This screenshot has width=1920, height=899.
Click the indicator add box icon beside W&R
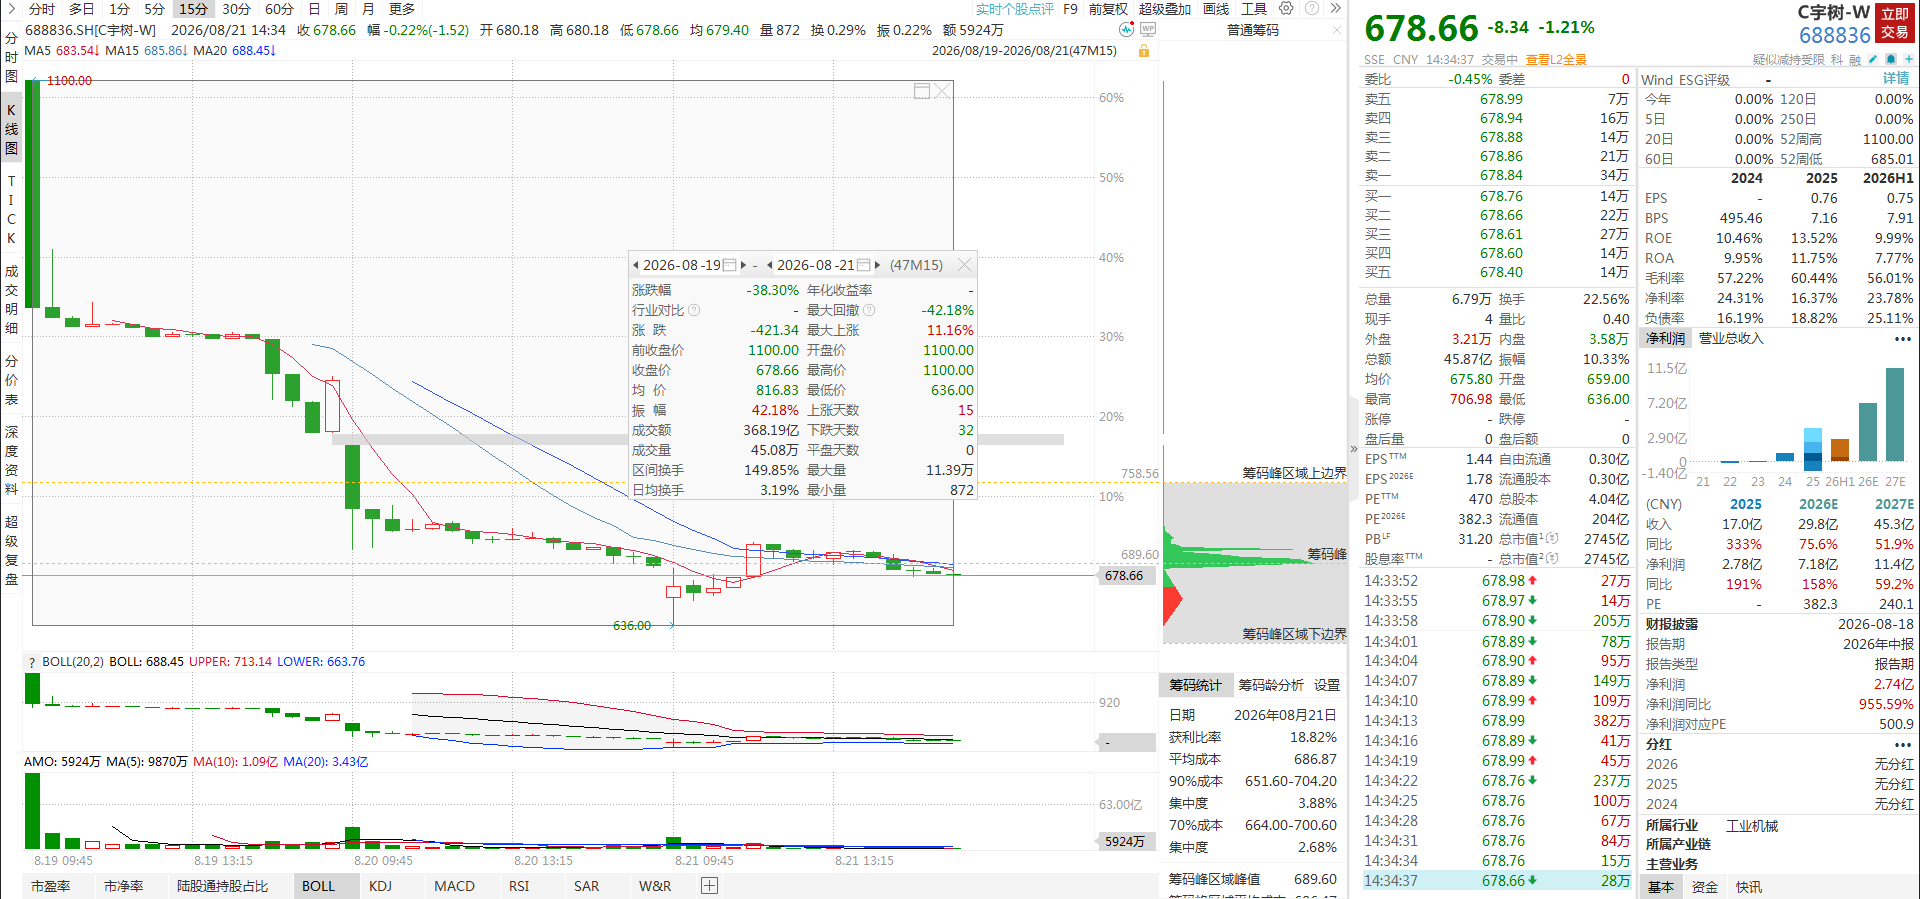point(710,886)
